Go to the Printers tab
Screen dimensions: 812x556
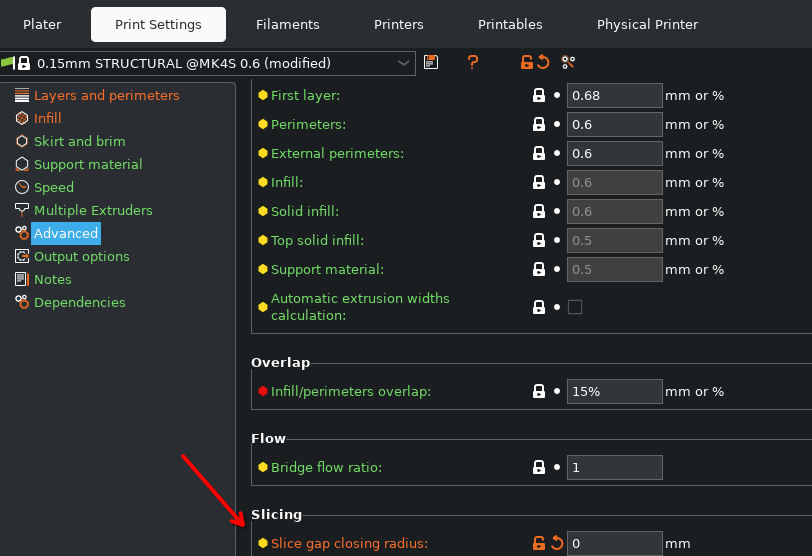[399, 24]
